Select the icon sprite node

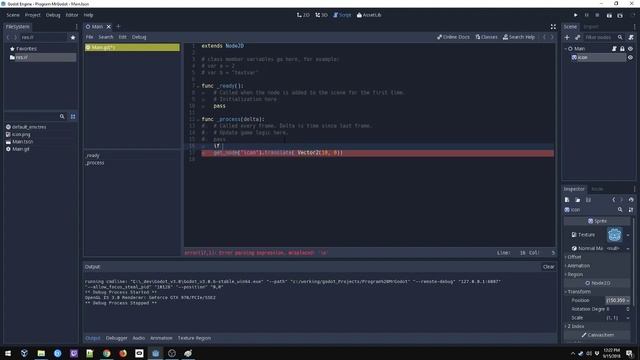coord(582,58)
